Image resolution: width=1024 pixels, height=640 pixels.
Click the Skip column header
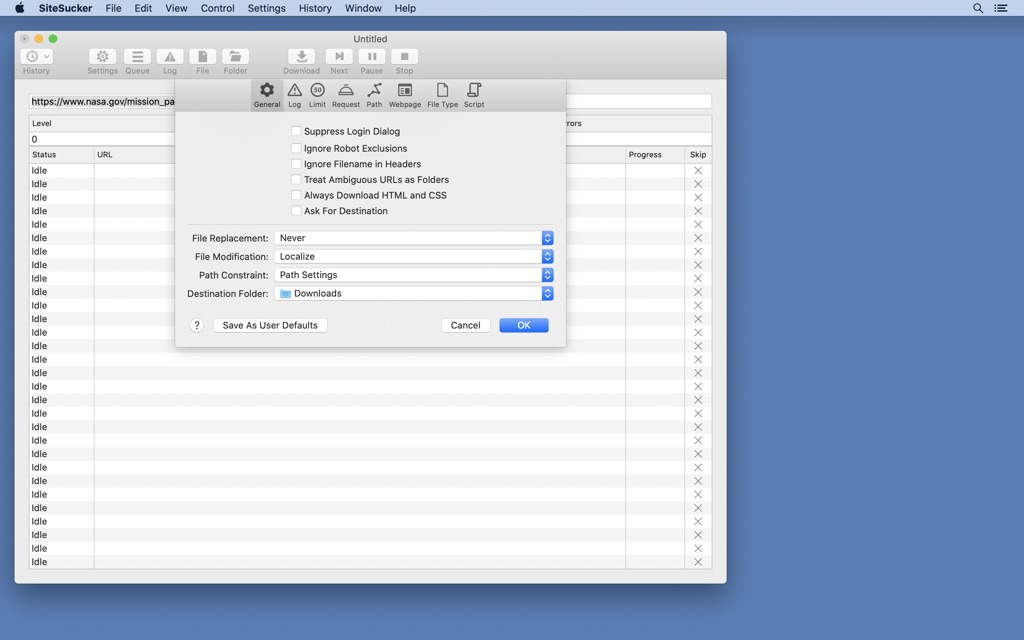pos(698,155)
